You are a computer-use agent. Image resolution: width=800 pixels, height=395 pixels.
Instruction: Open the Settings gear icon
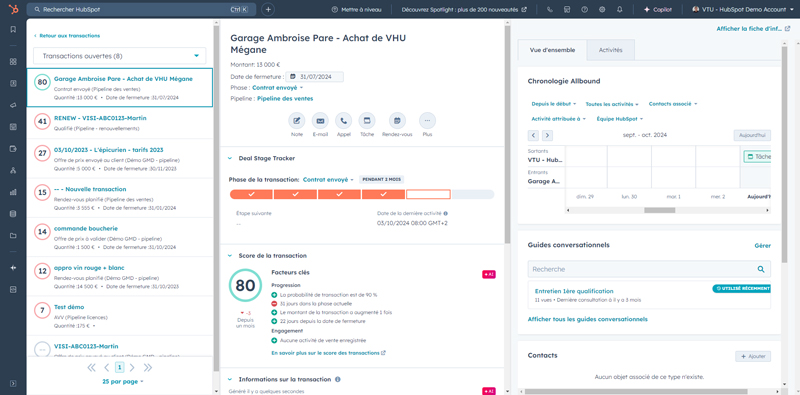pos(602,9)
